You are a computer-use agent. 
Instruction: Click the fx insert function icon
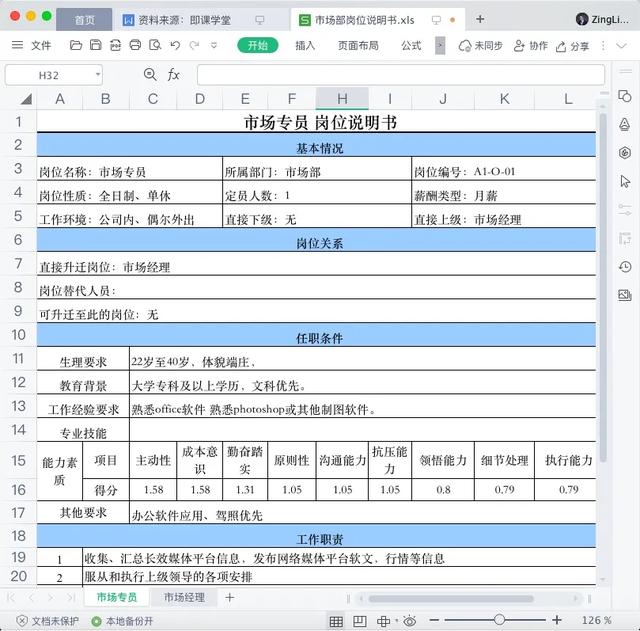pyautogui.click(x=173, y=75)
